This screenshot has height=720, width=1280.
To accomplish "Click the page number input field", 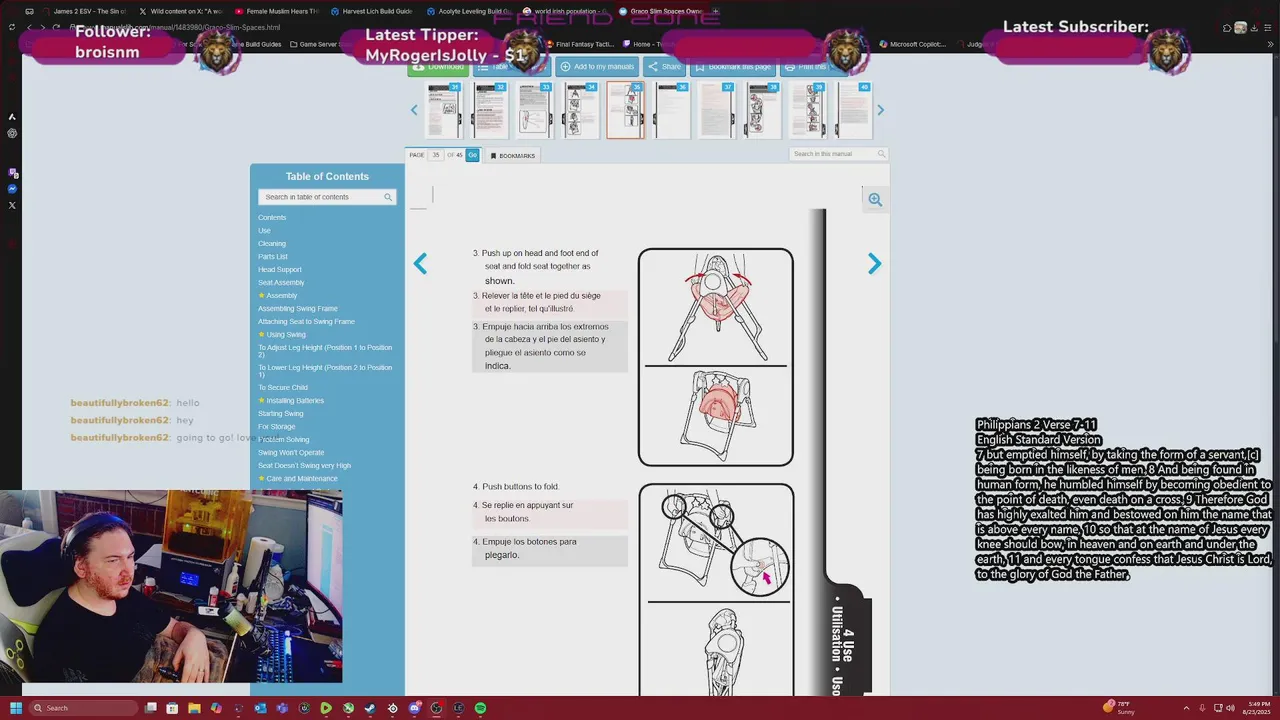I will click(436, 155).
